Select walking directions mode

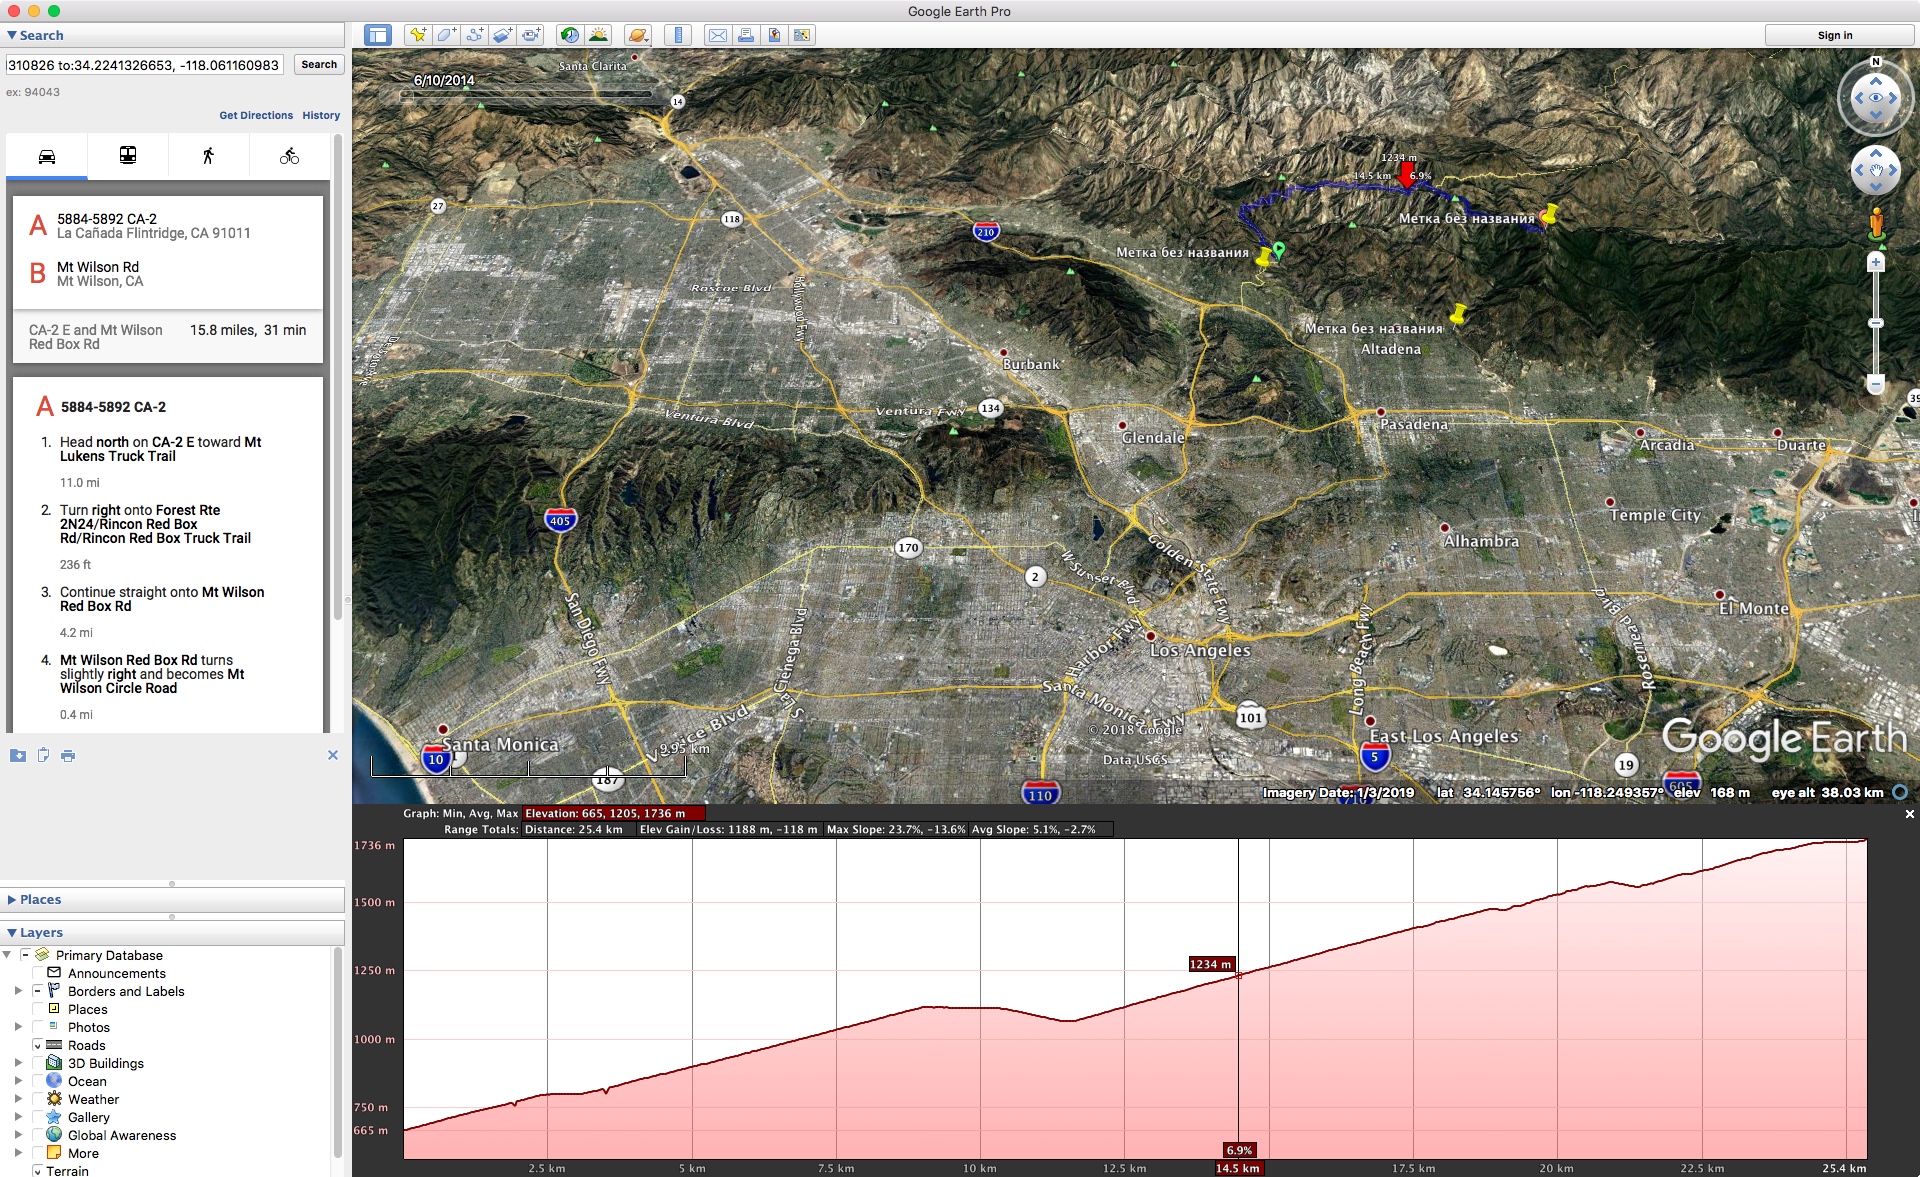[208, 156]
